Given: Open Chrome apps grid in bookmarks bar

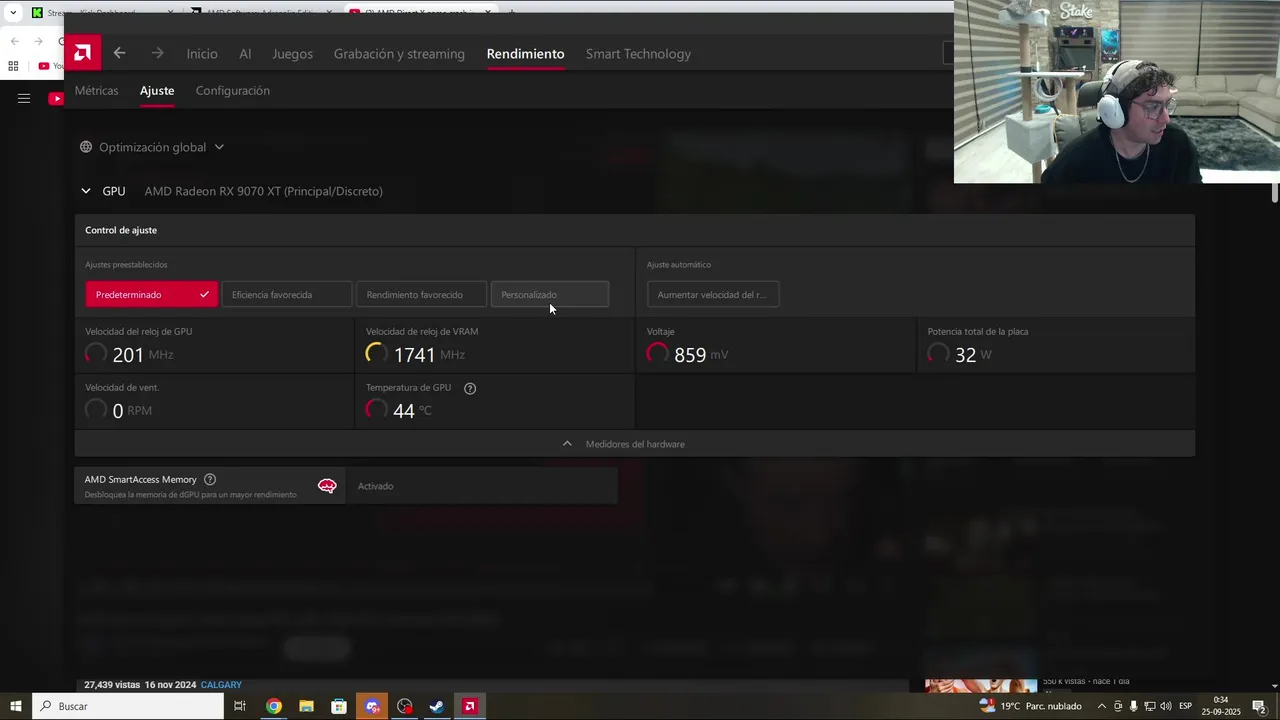Looking at the screenshot, I should pyautogui.click(x=13, y=66).
